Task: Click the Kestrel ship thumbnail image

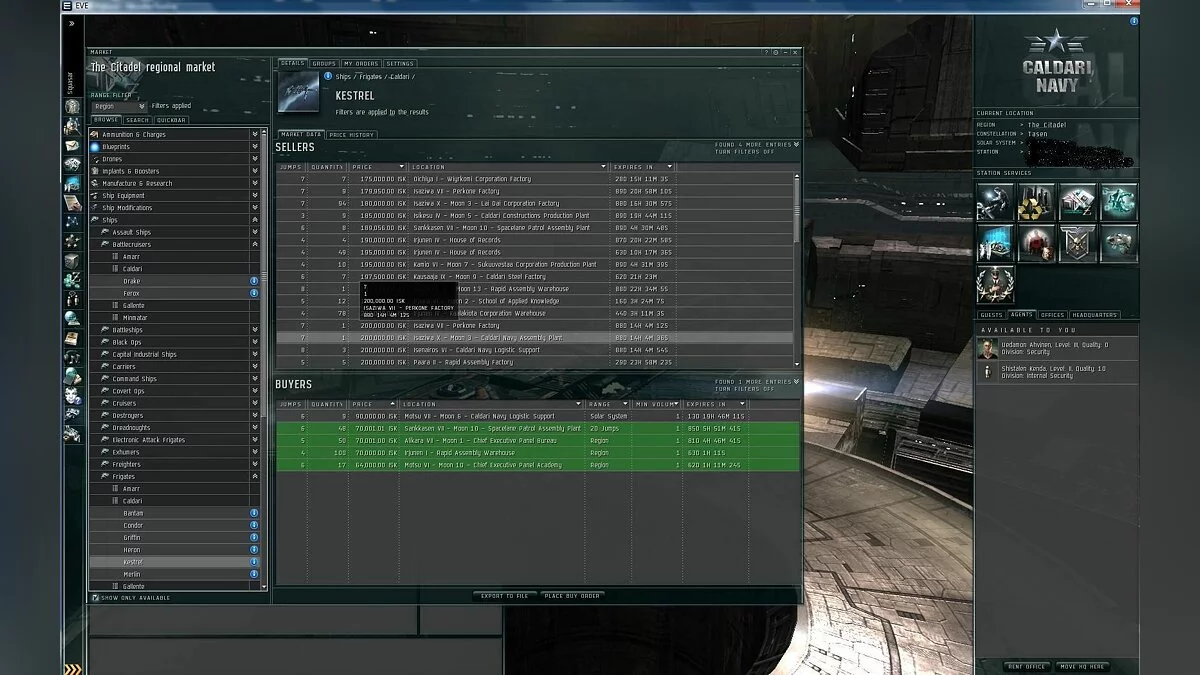Action: click(300, 93)
